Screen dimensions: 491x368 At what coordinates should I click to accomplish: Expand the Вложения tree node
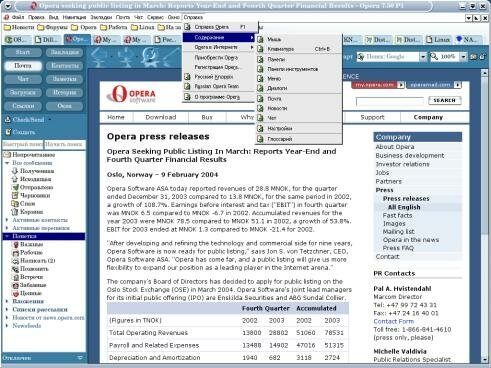click(x=7, y=301)
